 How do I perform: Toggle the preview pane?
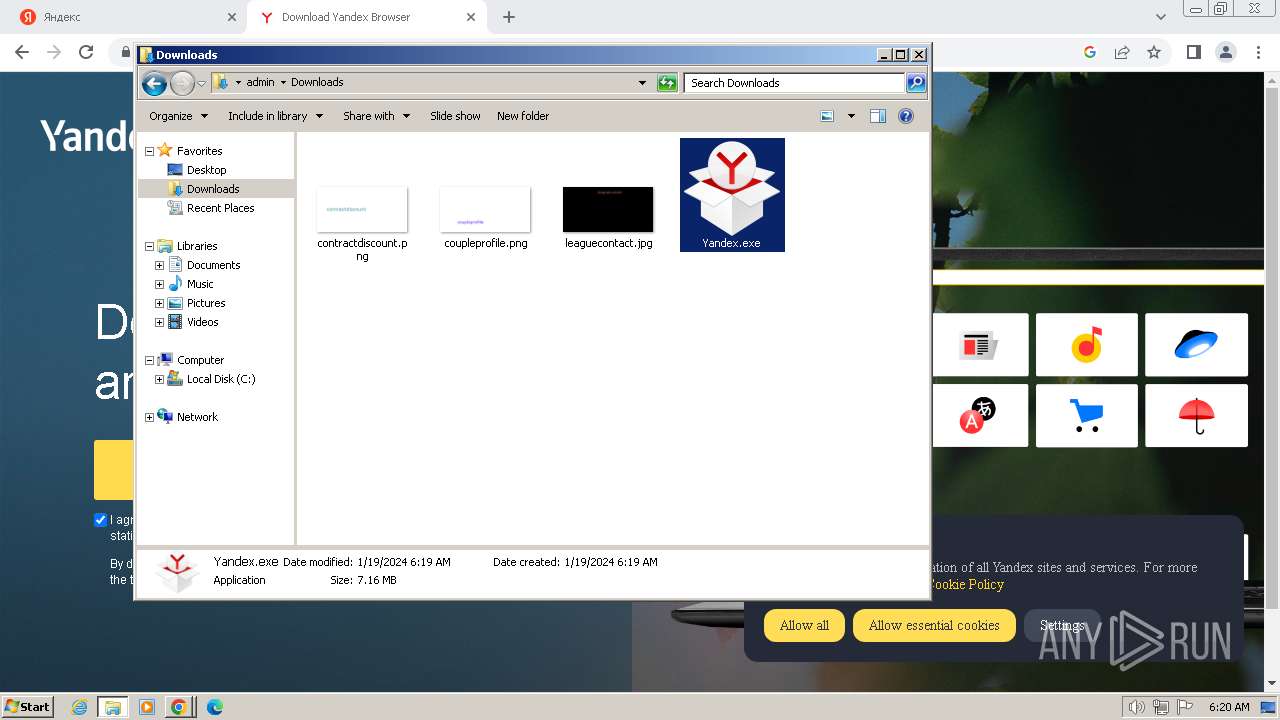[x=878, y=116]
